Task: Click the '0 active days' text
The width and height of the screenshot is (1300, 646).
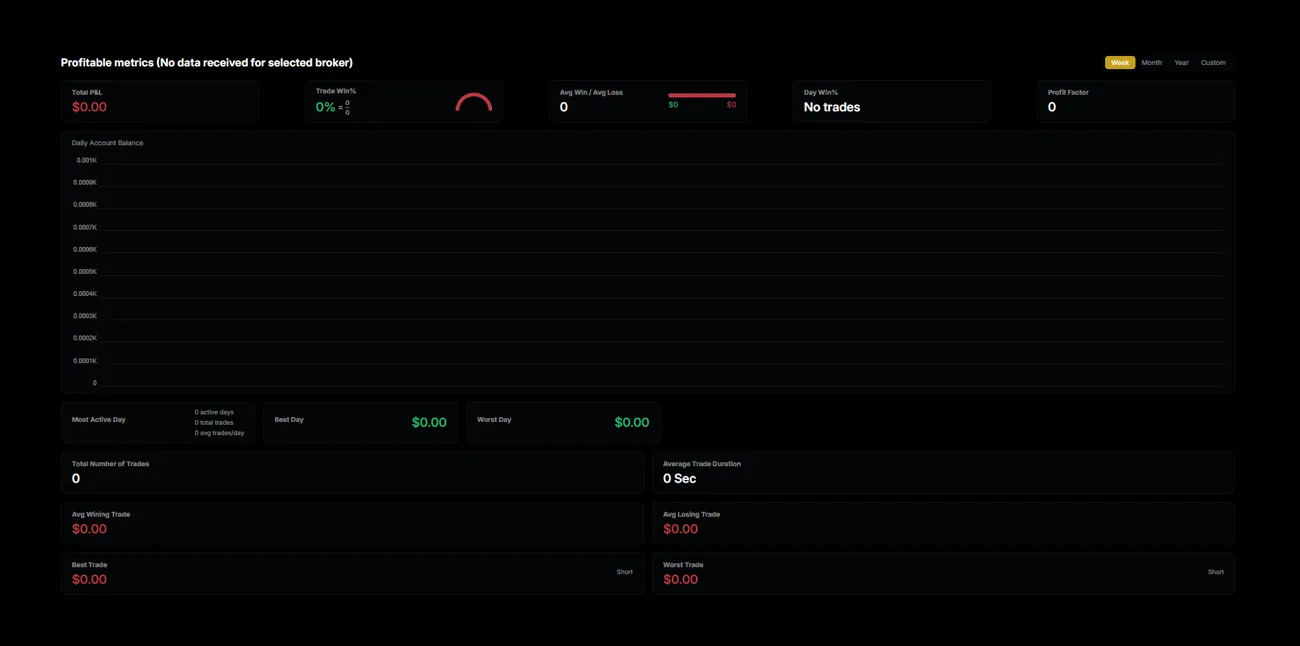Action: coord(214,412)
